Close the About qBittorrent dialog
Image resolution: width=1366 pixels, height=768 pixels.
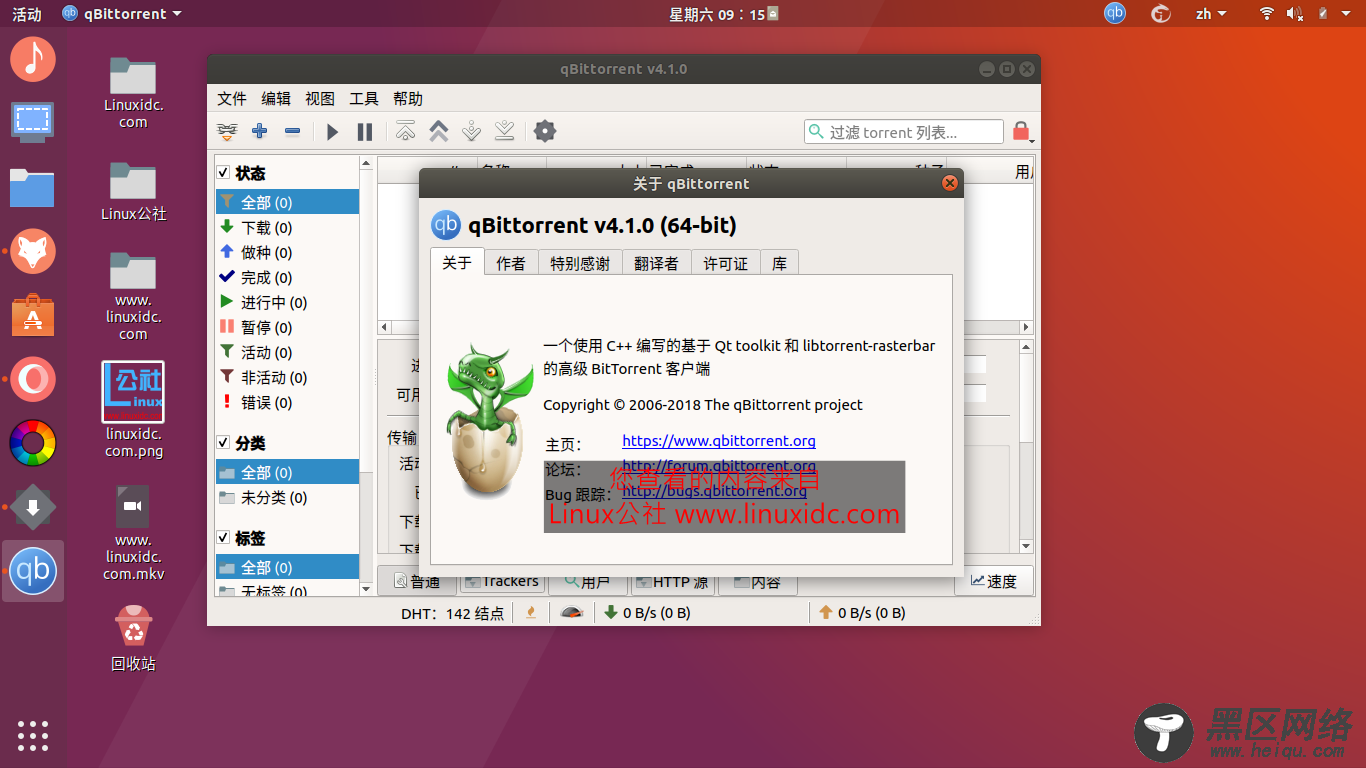click(950, 183)
